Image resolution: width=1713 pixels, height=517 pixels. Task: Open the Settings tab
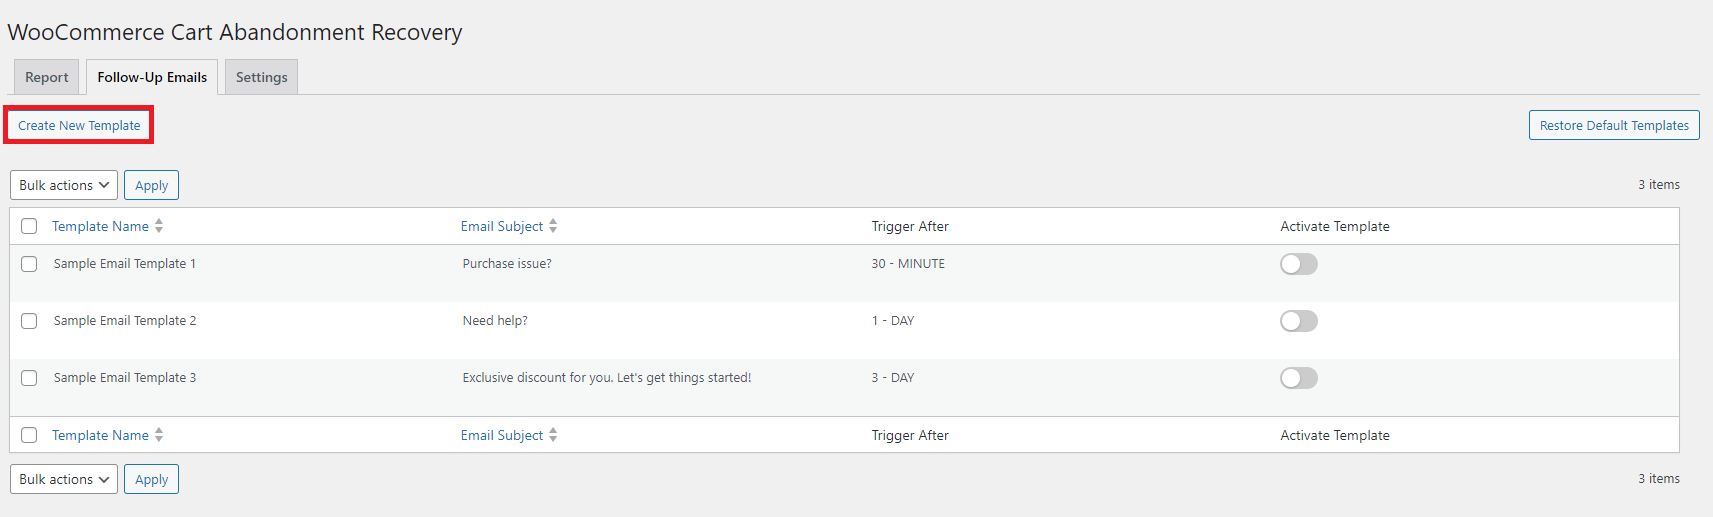(261, 77)
